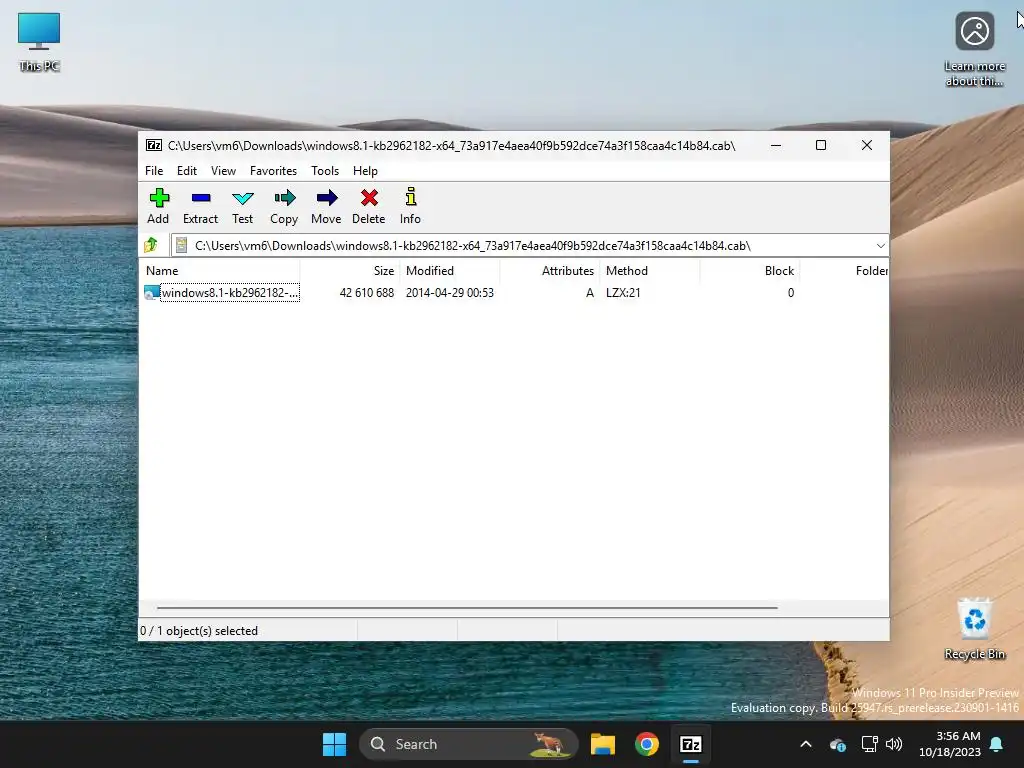The image size is (1024, 768).
Task: Expand the address path dropdown
Action: pyautogui.click(x=880, y=246)
